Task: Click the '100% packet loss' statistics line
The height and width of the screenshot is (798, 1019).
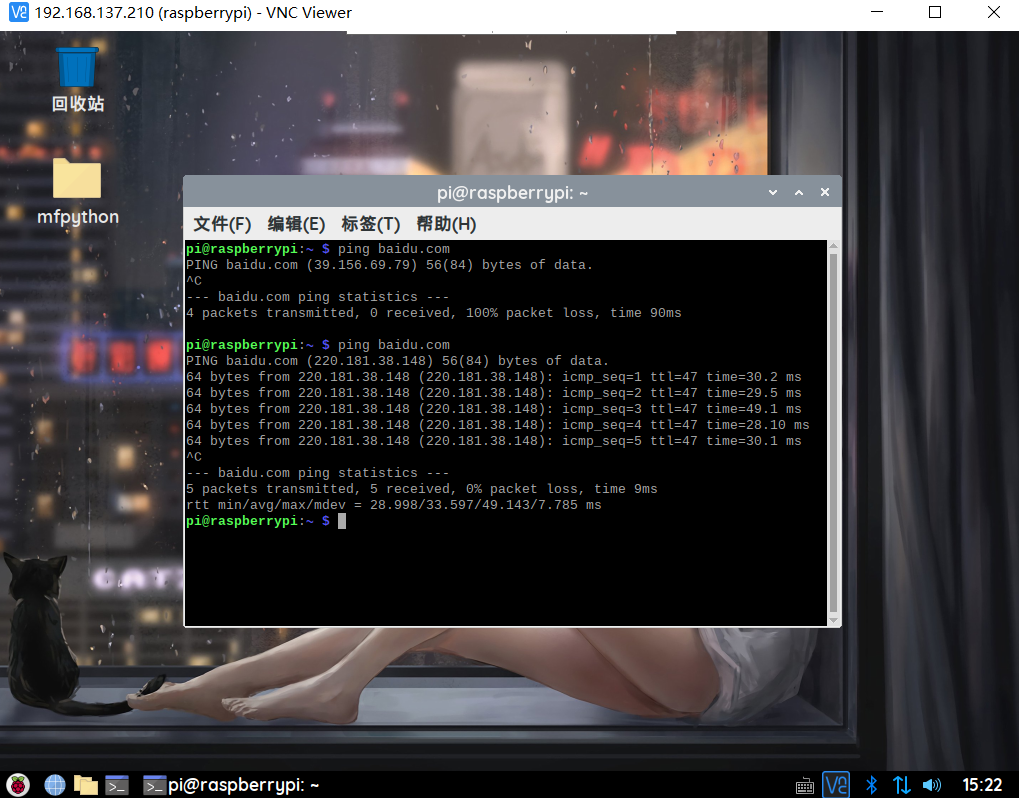Action: [x=433, y=313]
